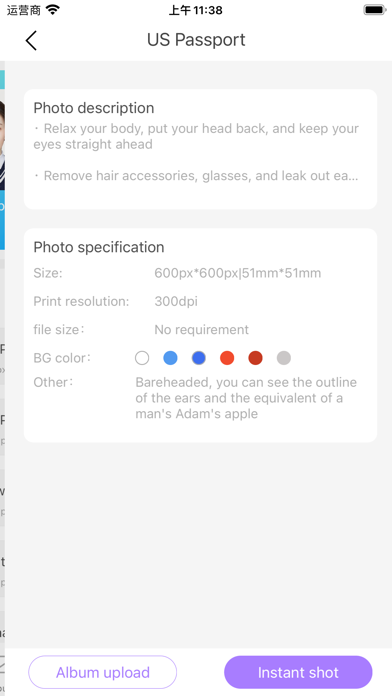Viewport: 392px width, 696px height.
Task: Tap the clock showing 11:38
Action: tap(196, 10)
